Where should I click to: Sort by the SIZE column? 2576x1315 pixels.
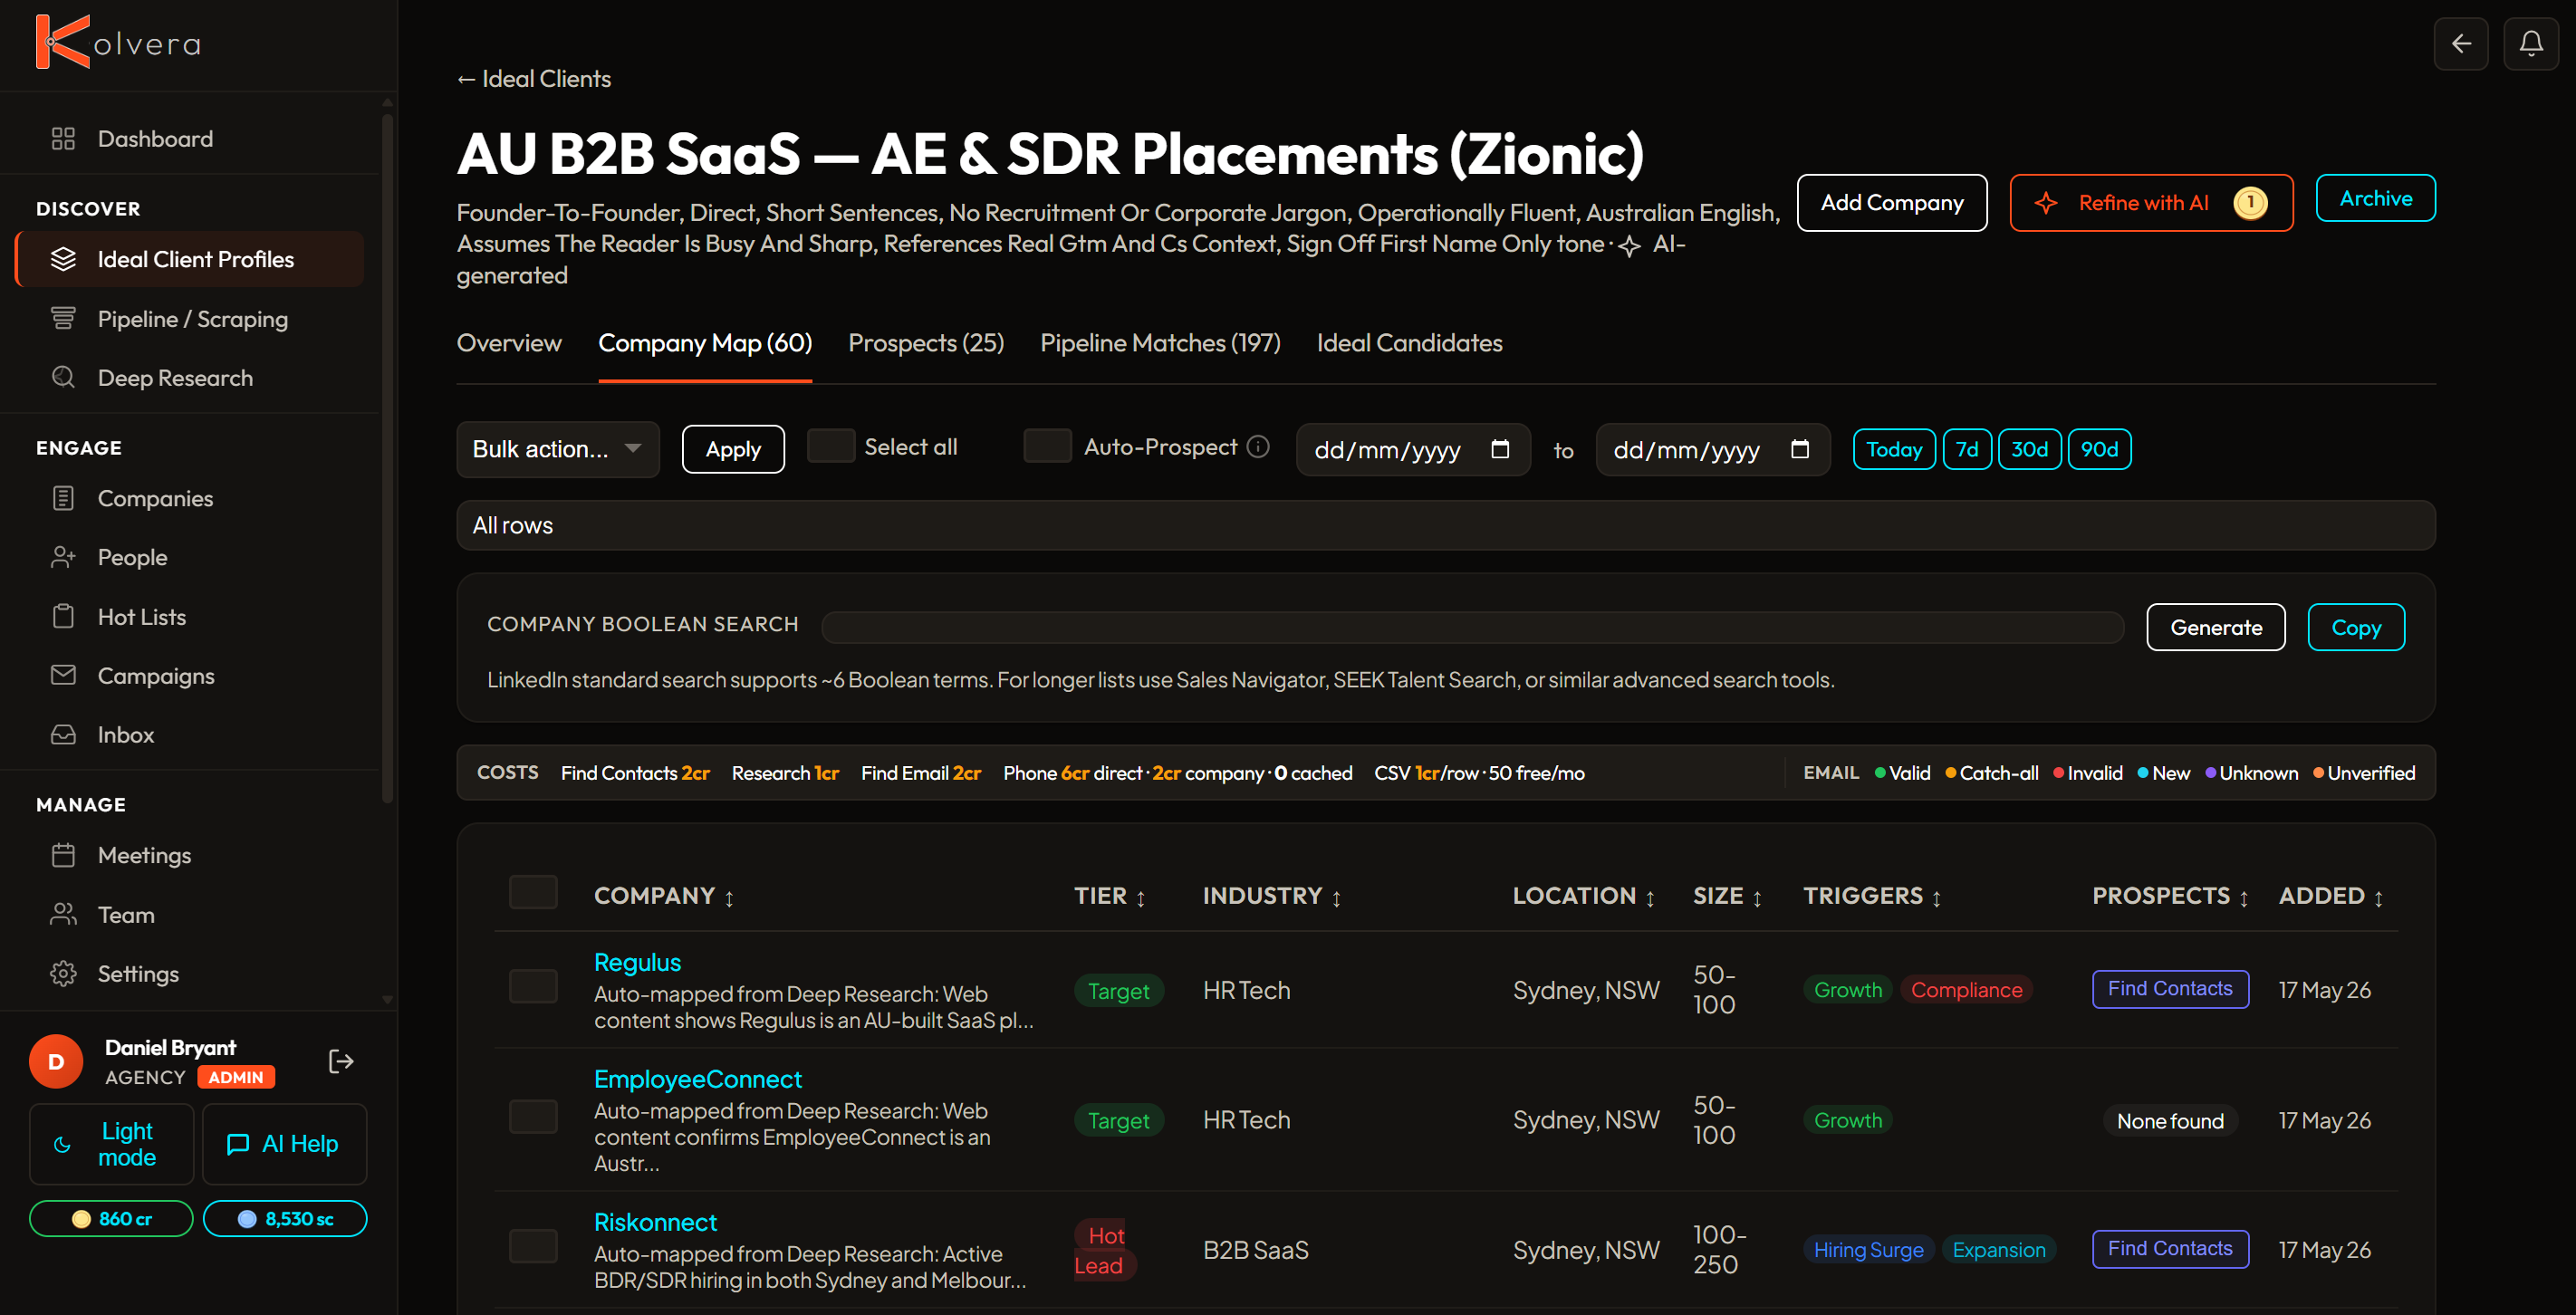point(1728,896)
